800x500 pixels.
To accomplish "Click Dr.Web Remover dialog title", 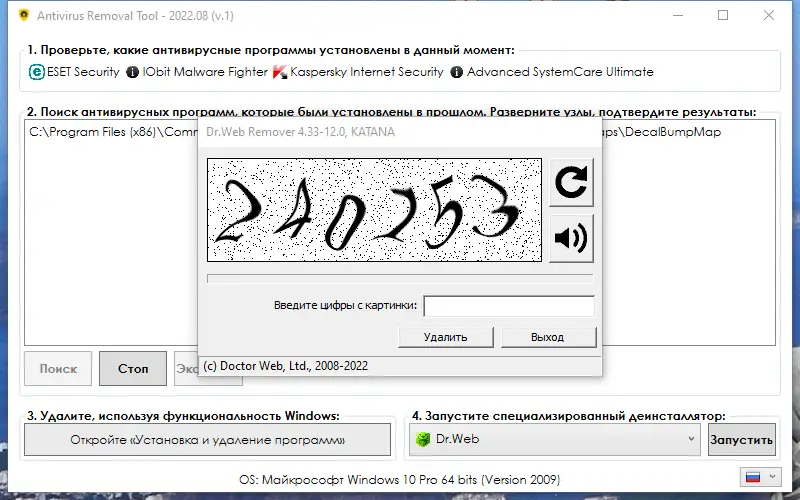I will click(x=300, y=132).
